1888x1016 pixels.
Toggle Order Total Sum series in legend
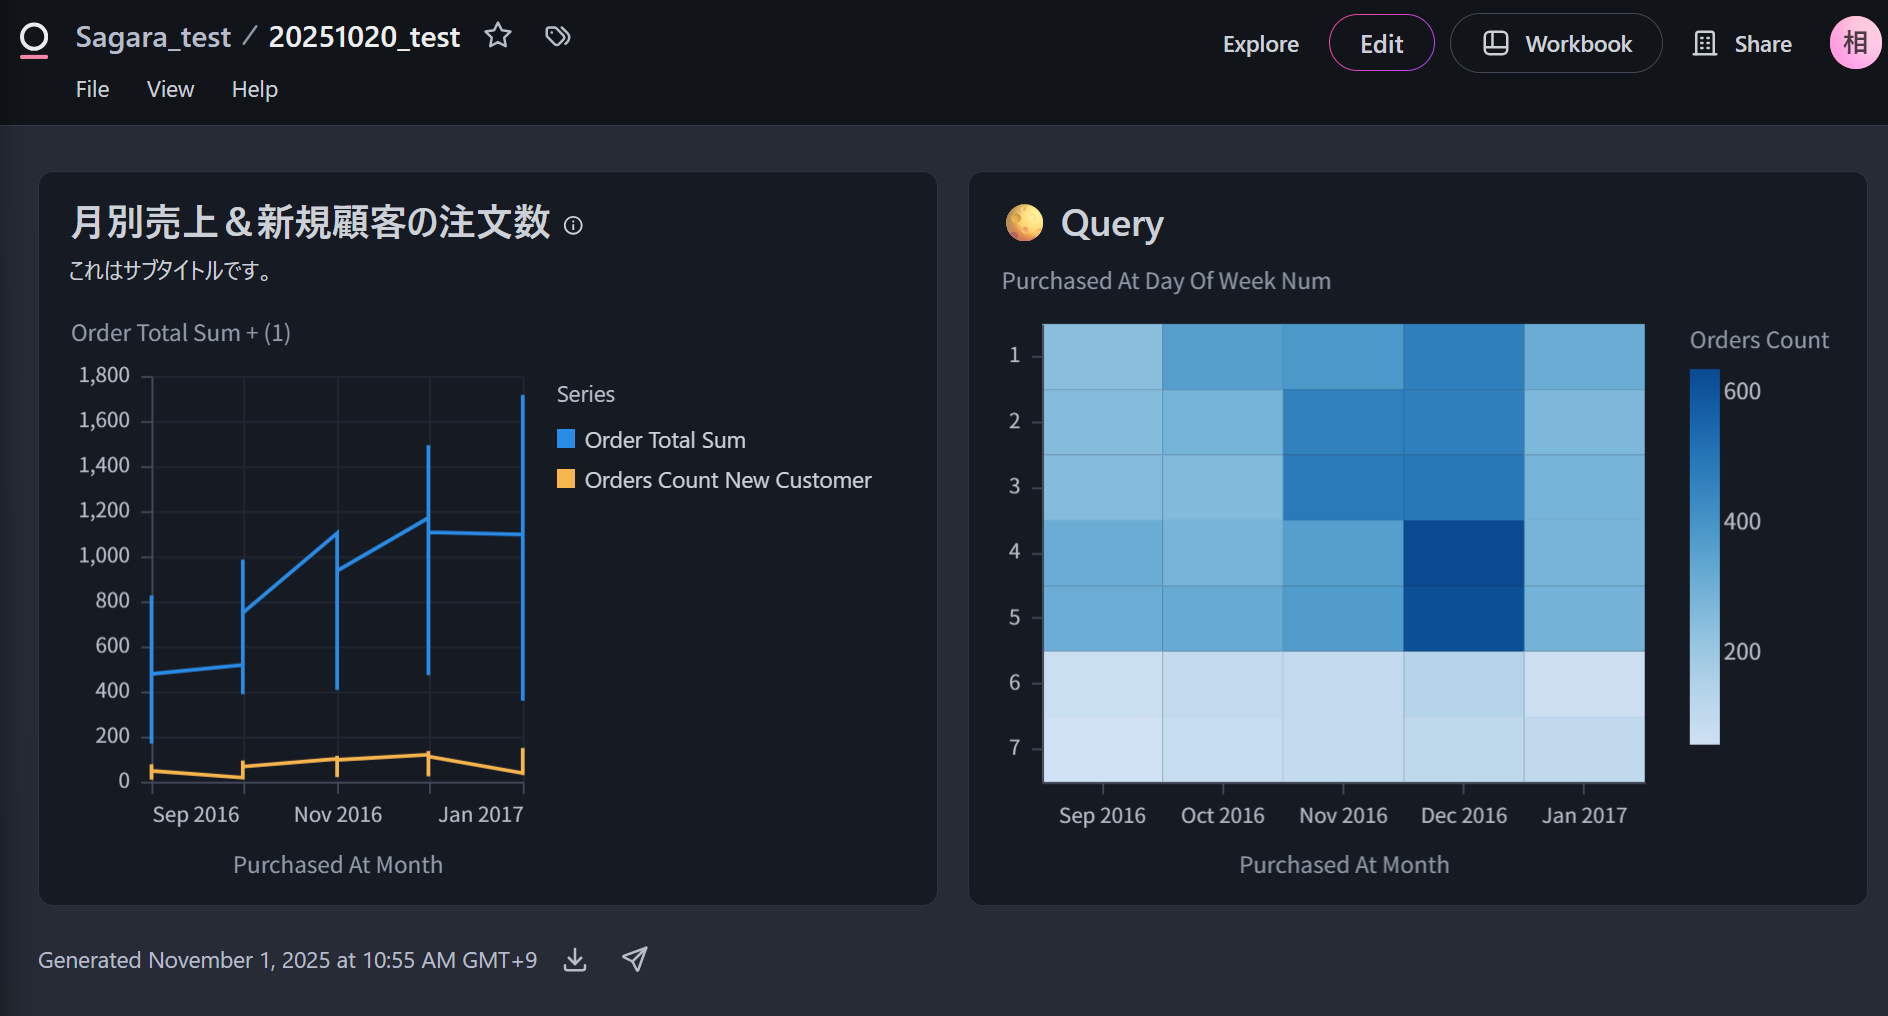(x=664, y=440)
